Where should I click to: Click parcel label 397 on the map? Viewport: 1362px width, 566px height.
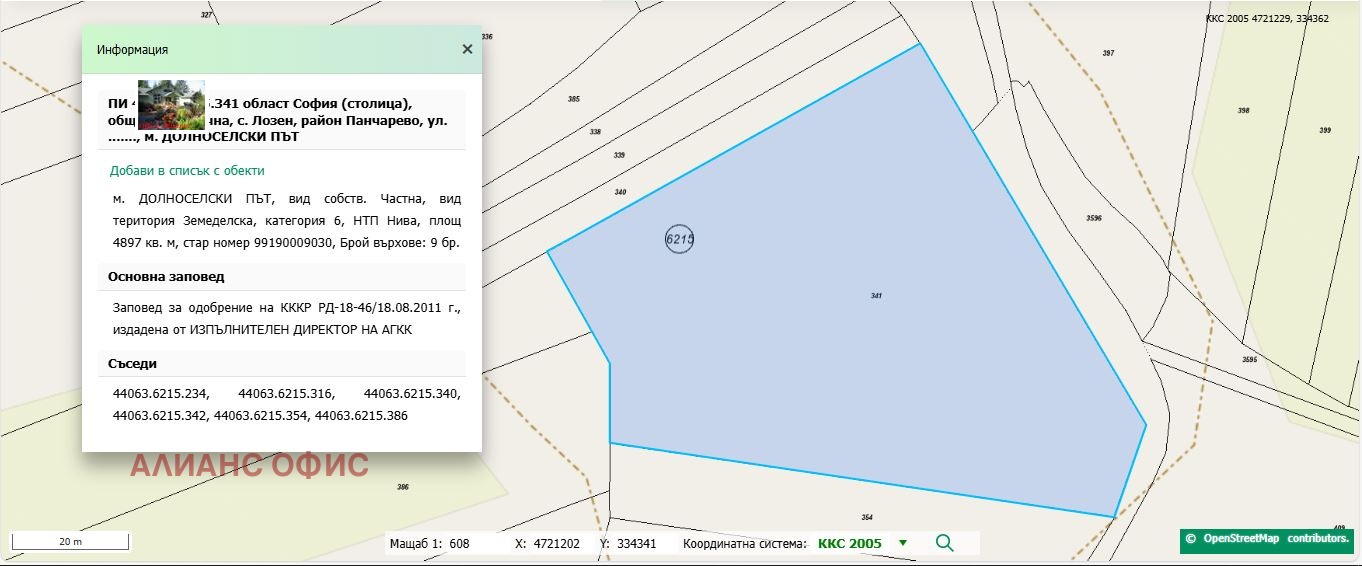click(1108, 53)
